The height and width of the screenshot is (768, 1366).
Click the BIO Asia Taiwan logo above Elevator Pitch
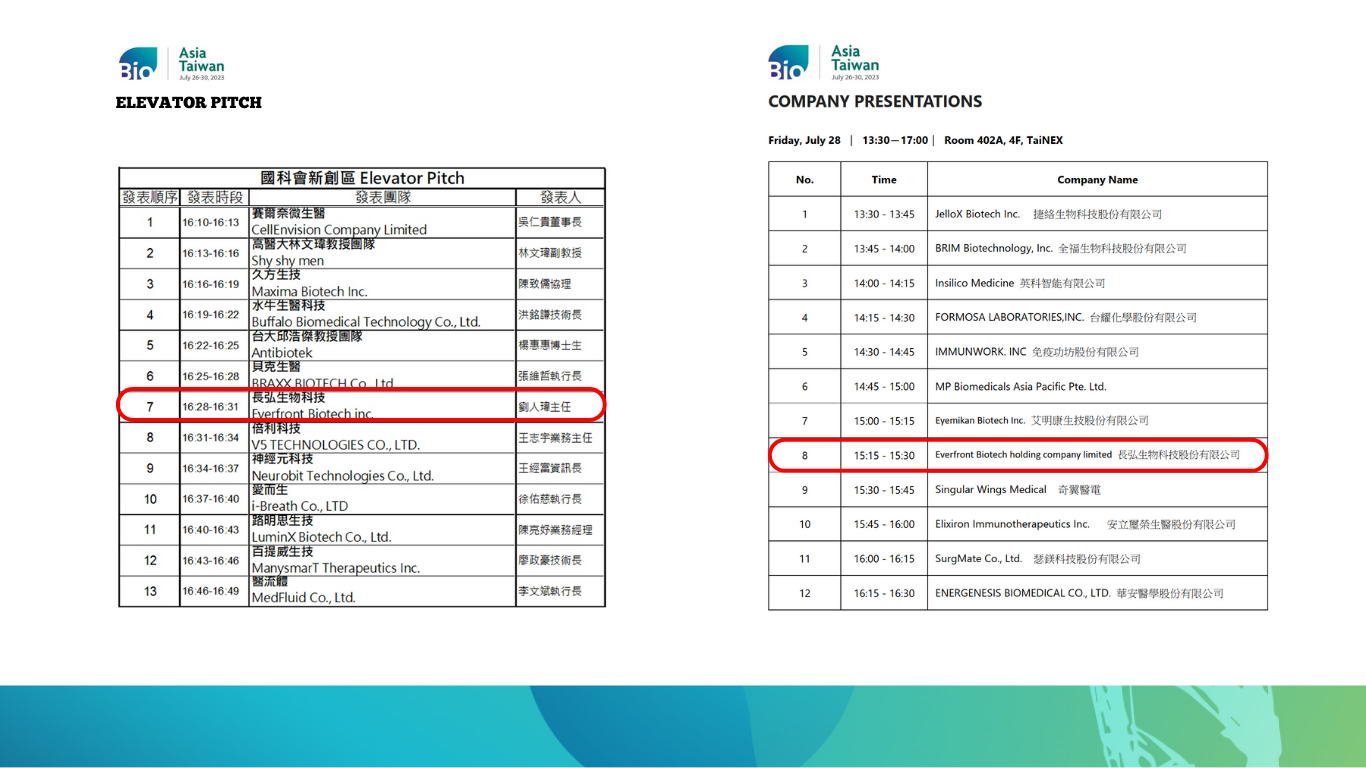pos(171,63)
